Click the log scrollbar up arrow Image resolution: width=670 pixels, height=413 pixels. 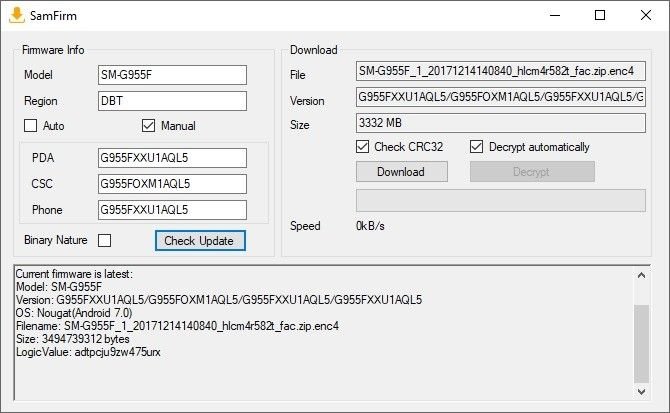coord(641,275)
